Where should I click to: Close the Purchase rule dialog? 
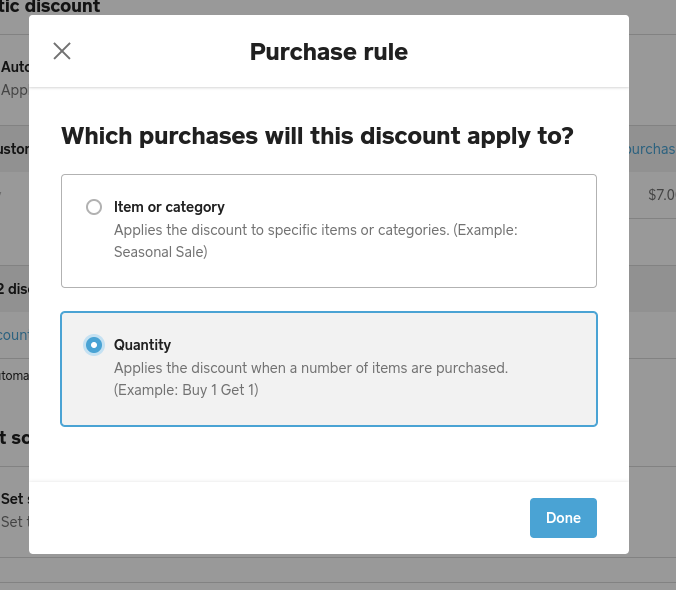pos(62,51)
